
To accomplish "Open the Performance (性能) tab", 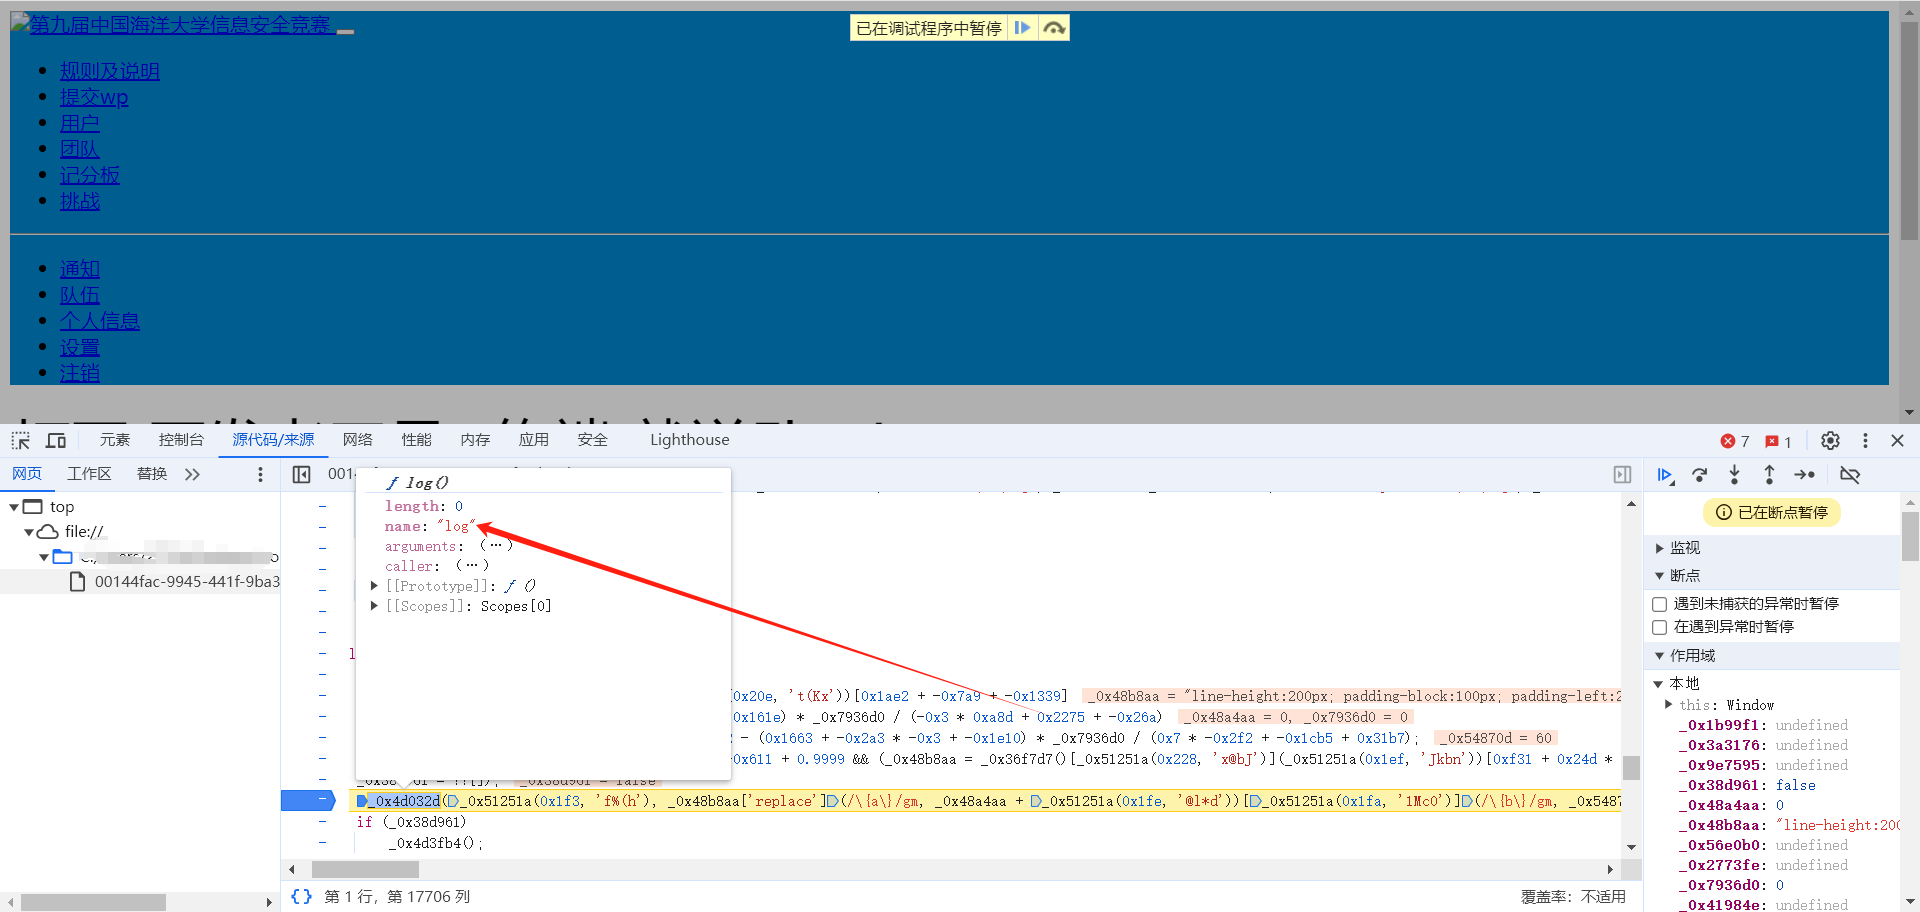I will (x=416, y=440).
